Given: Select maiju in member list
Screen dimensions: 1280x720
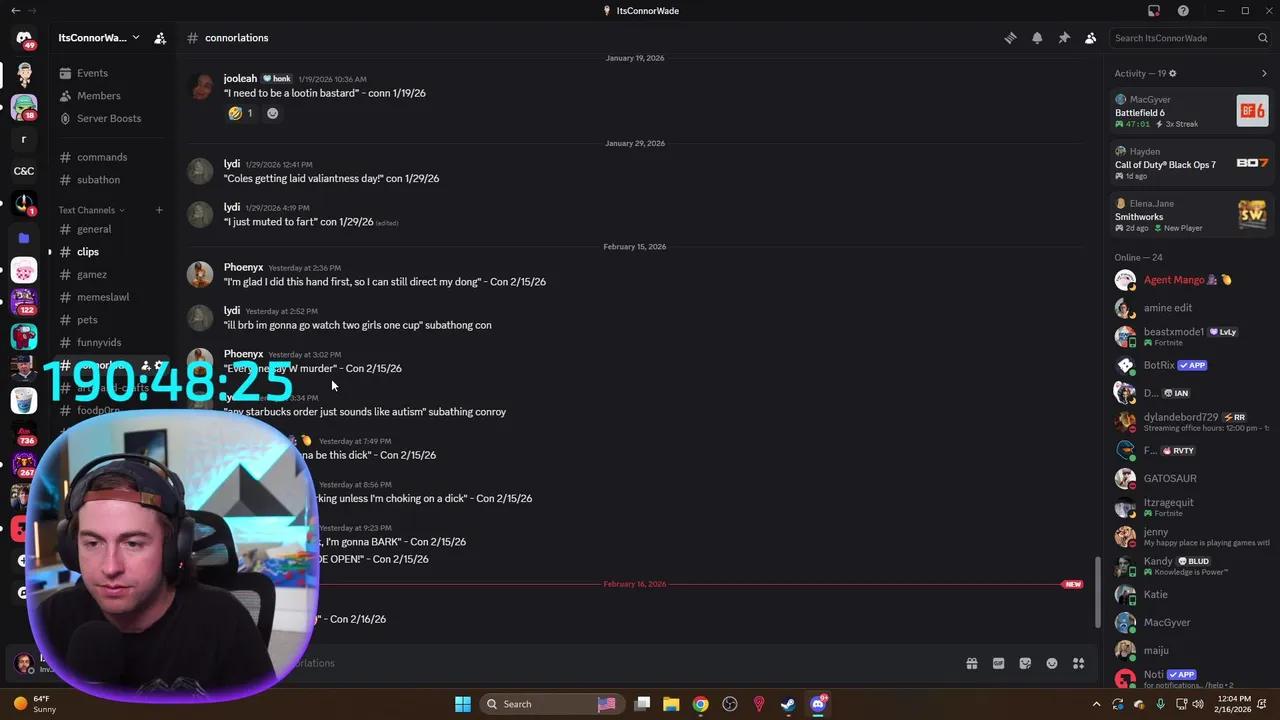Looking at the screenshot, I should [x=1191, y=650].
